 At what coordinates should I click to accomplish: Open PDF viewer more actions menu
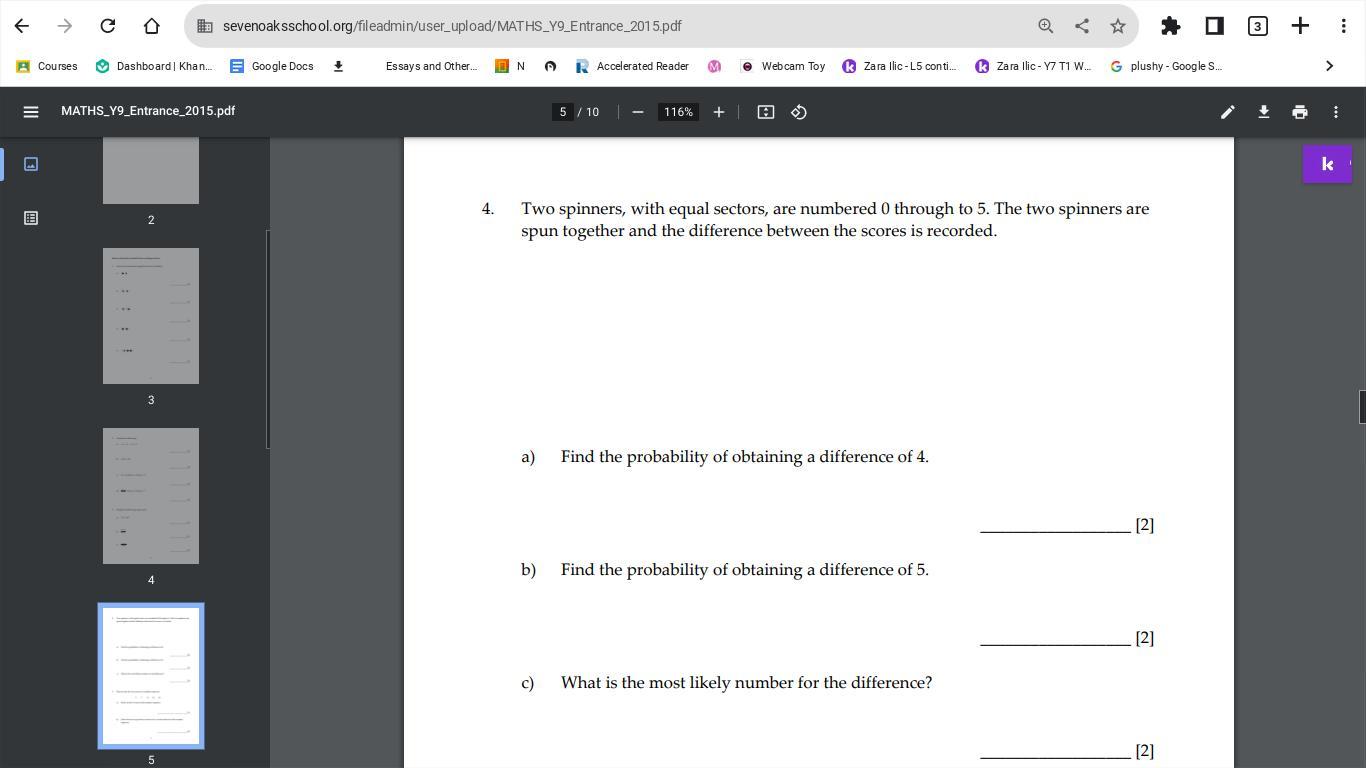1336,112
